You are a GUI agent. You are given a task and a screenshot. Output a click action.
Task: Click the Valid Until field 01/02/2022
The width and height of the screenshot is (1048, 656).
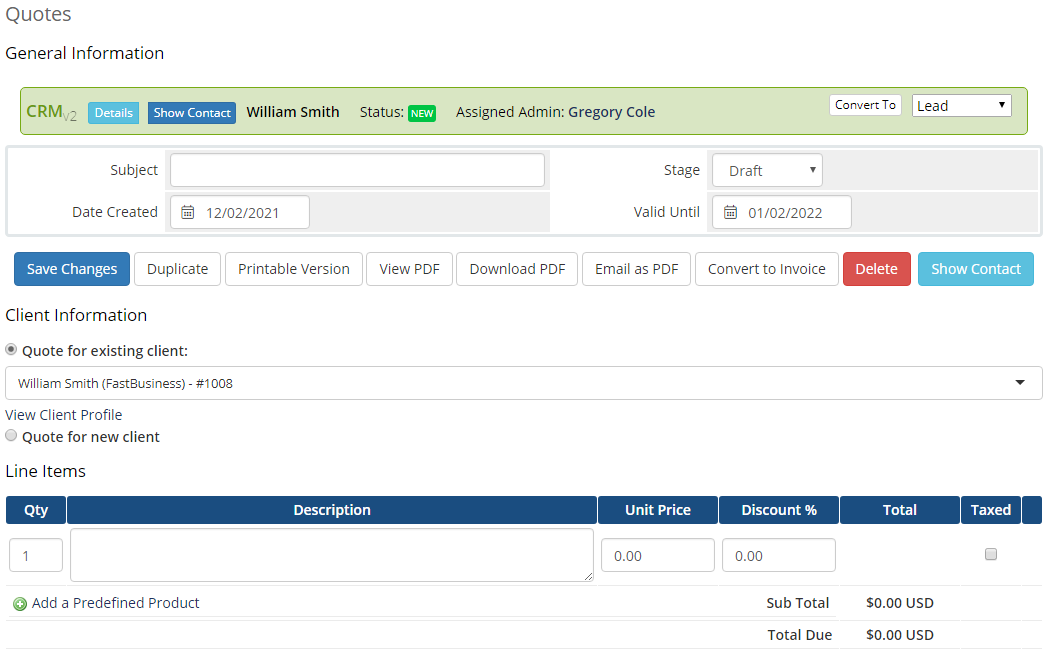pos(782,212)
